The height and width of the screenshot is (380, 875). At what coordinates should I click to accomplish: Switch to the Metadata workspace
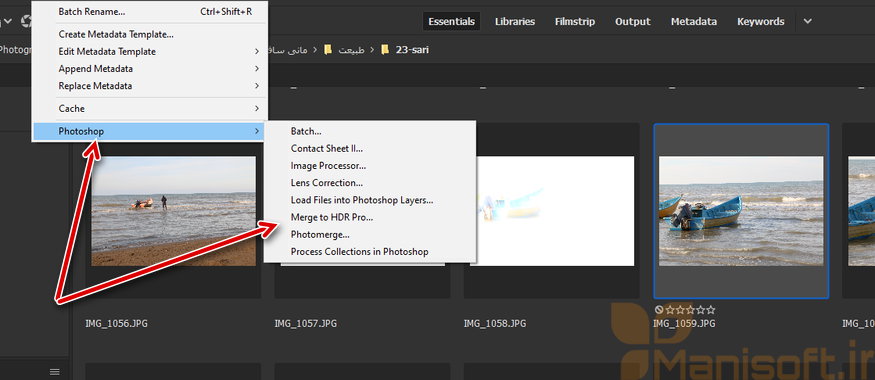[x=694, y=21]
